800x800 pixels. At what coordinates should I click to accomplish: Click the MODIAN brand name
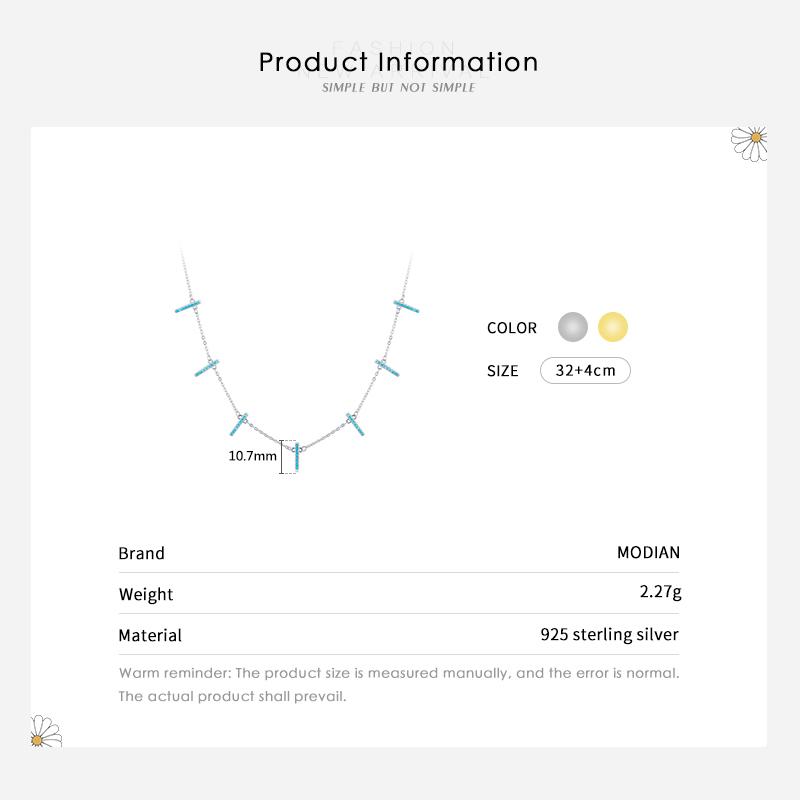[648, 552]
